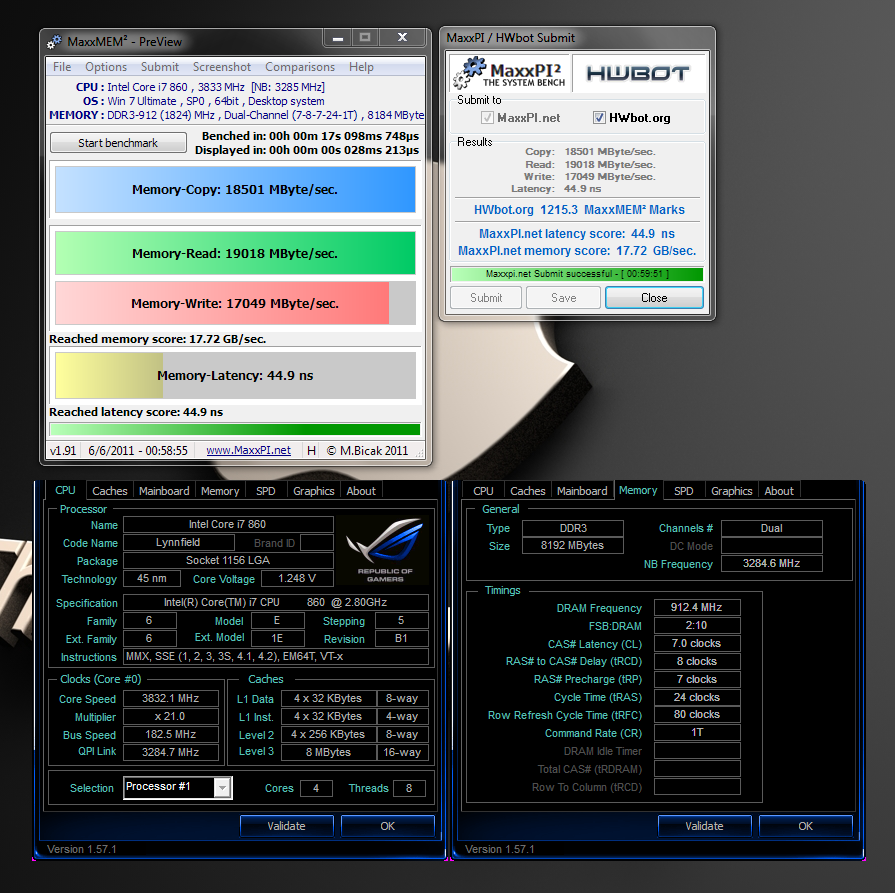Start the memory benchmark

pyautogui.click(x=118, y=143)
